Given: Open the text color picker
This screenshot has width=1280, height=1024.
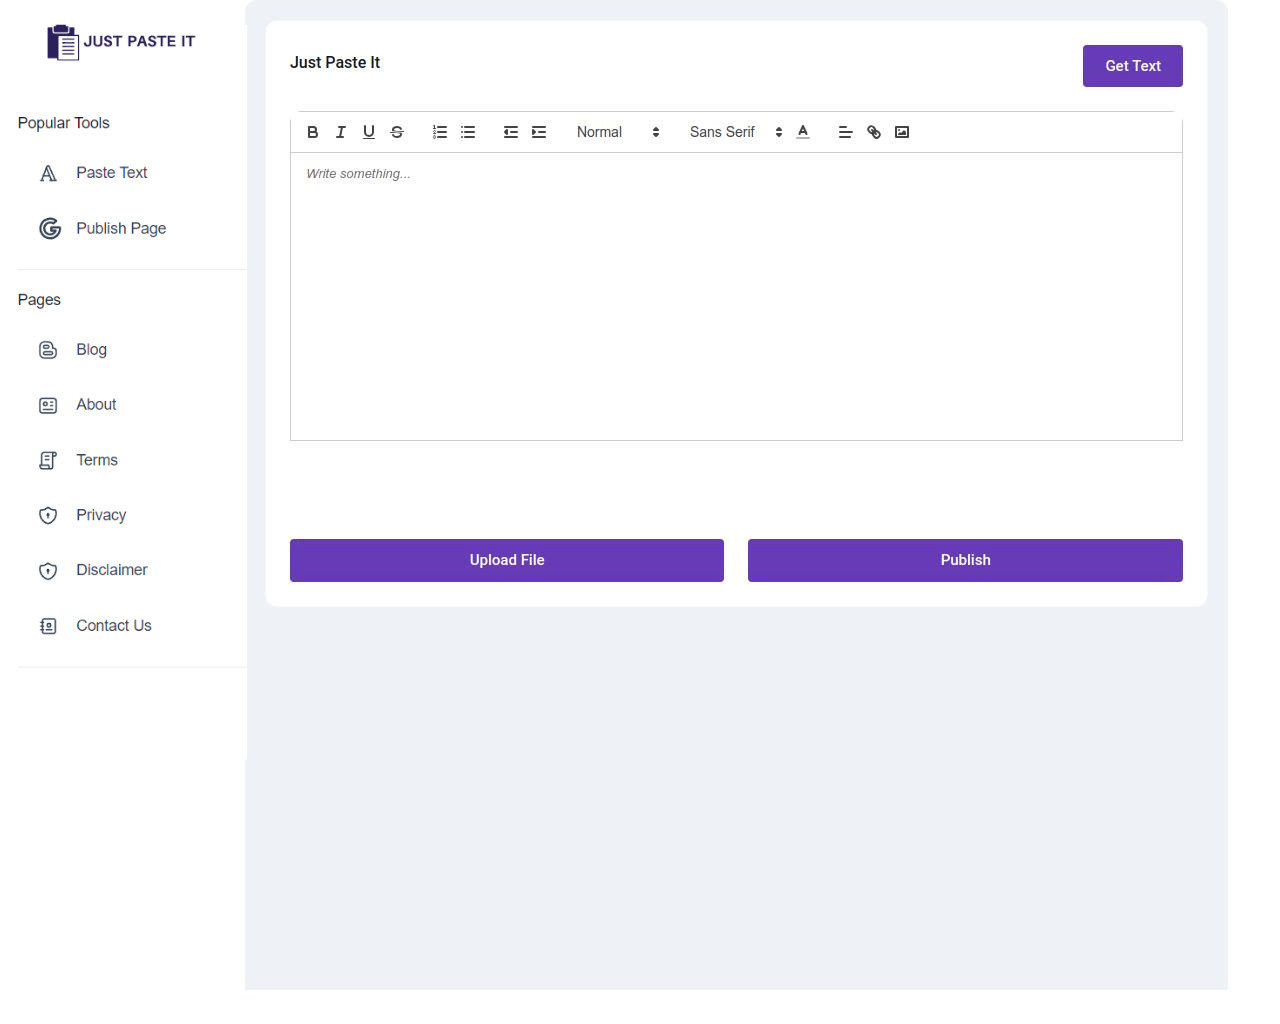Looking at the screenshot, I should (802, 131).
